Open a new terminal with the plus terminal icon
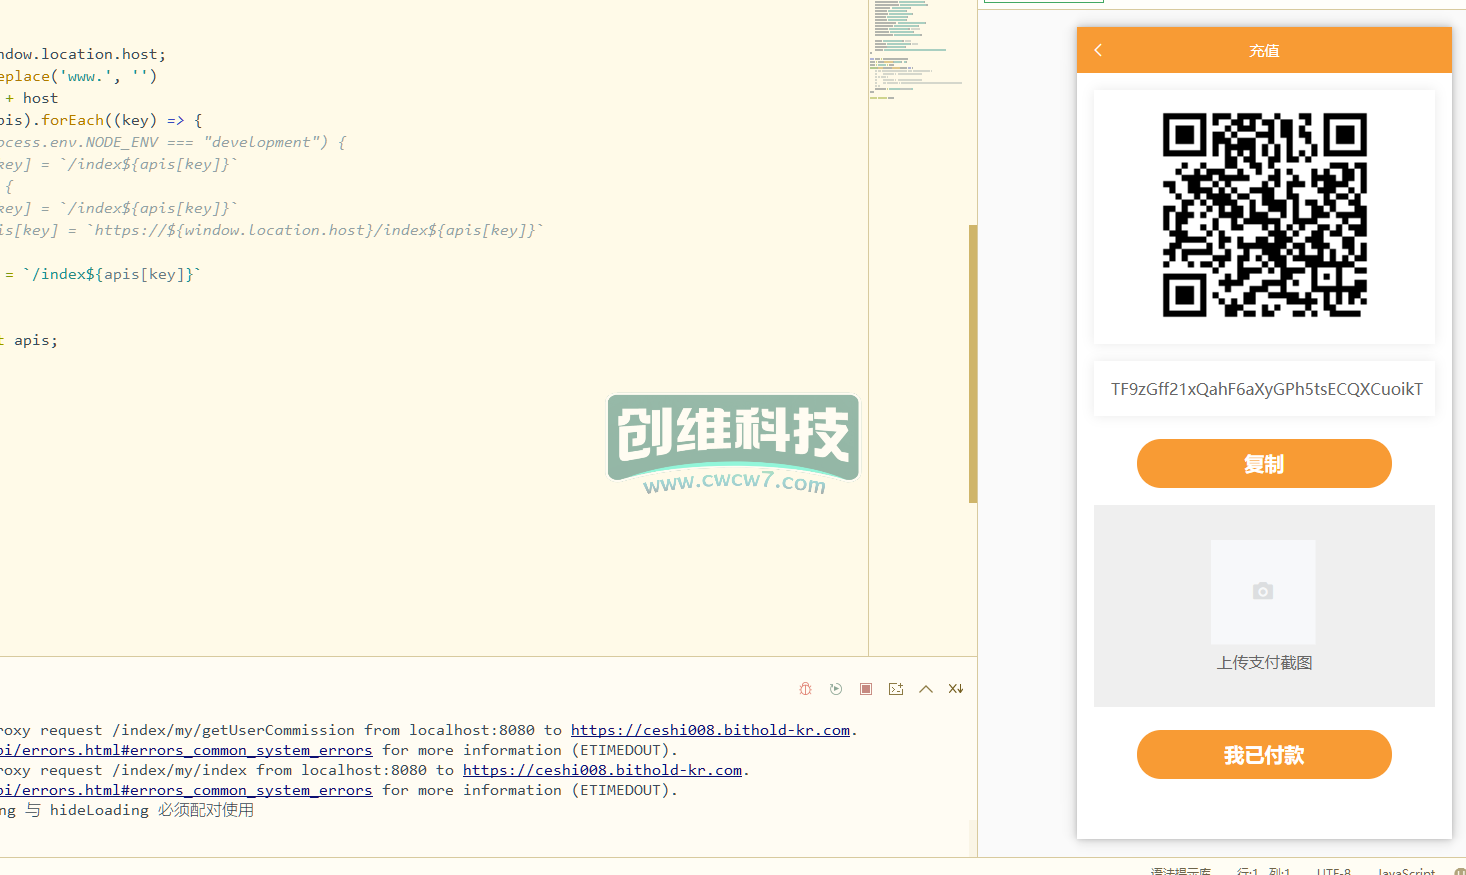Screen dimensions: 1466x875 click(896, 689)
